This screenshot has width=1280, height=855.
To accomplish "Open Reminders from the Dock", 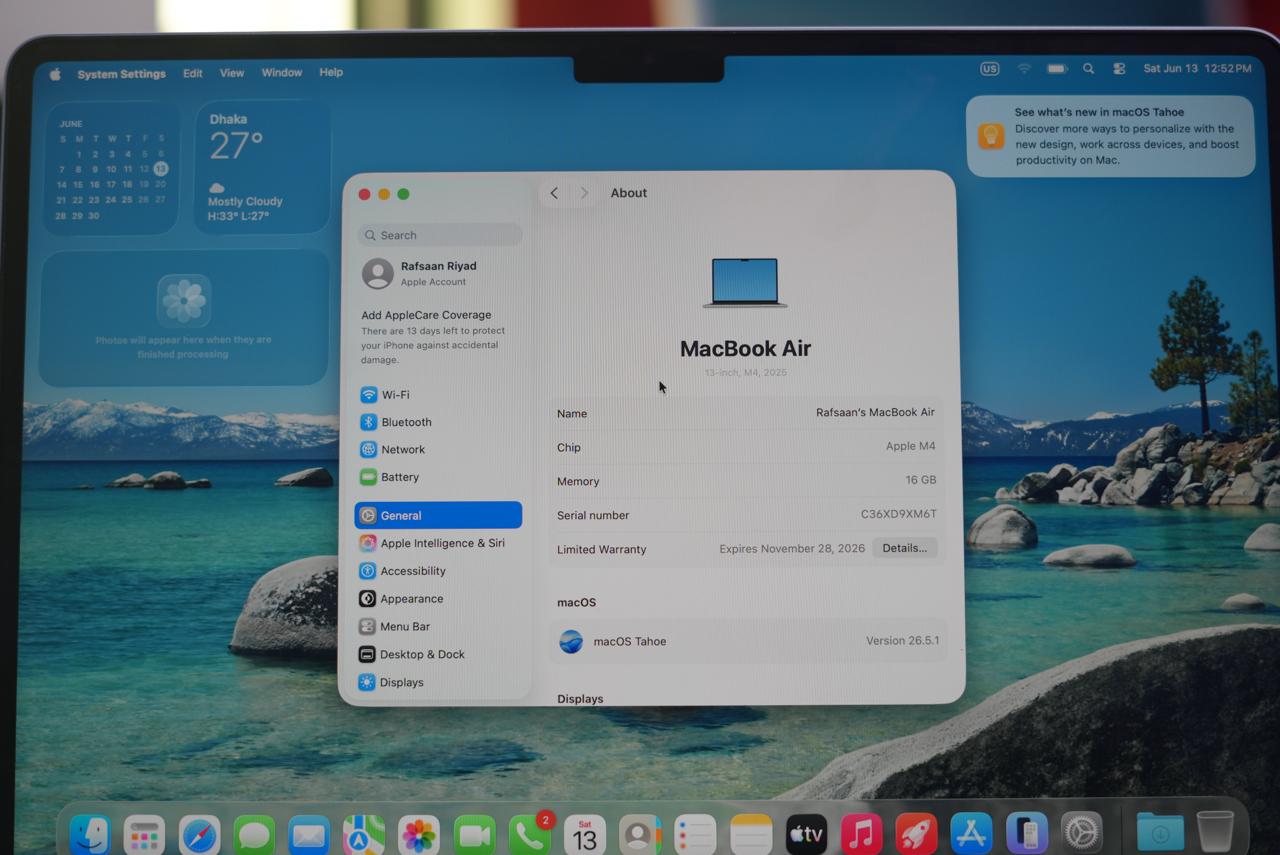I will pyautogui.click(x=695, y=834).
